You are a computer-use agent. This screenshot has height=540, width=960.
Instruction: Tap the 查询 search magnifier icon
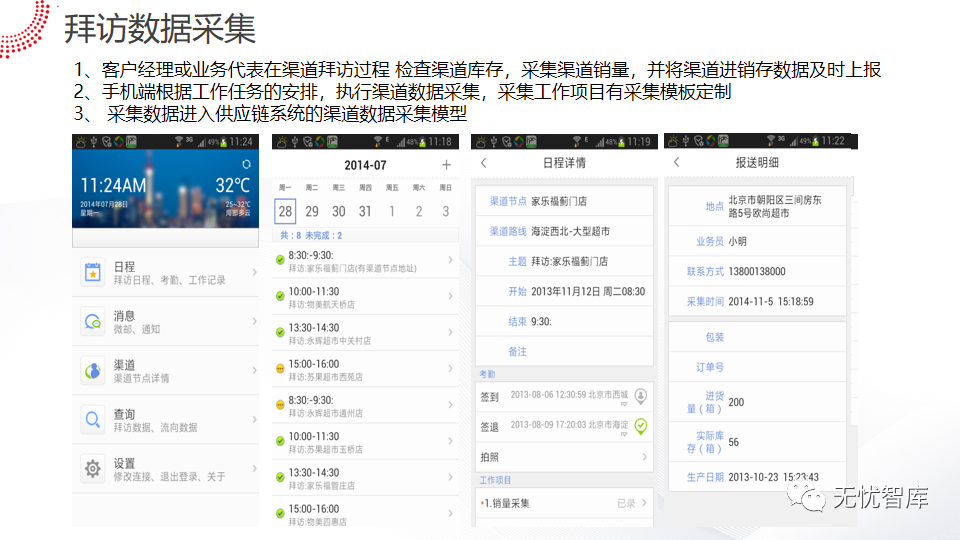click(x=92, y=419)
